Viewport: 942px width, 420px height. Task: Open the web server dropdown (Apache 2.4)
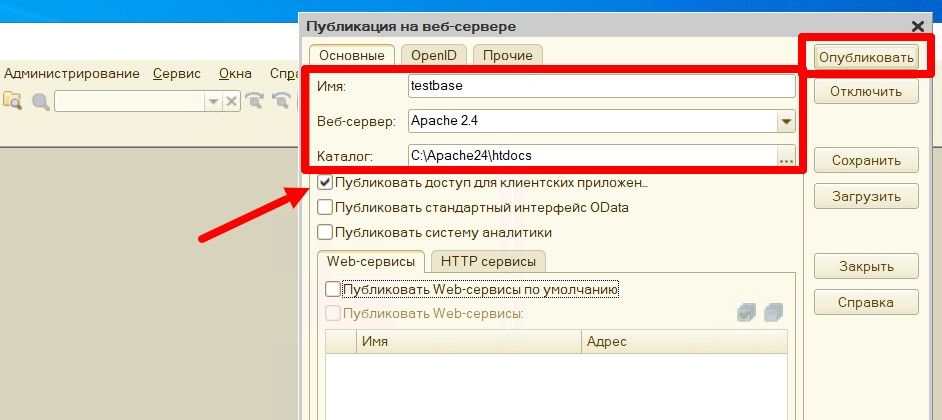tap(786, 121)
